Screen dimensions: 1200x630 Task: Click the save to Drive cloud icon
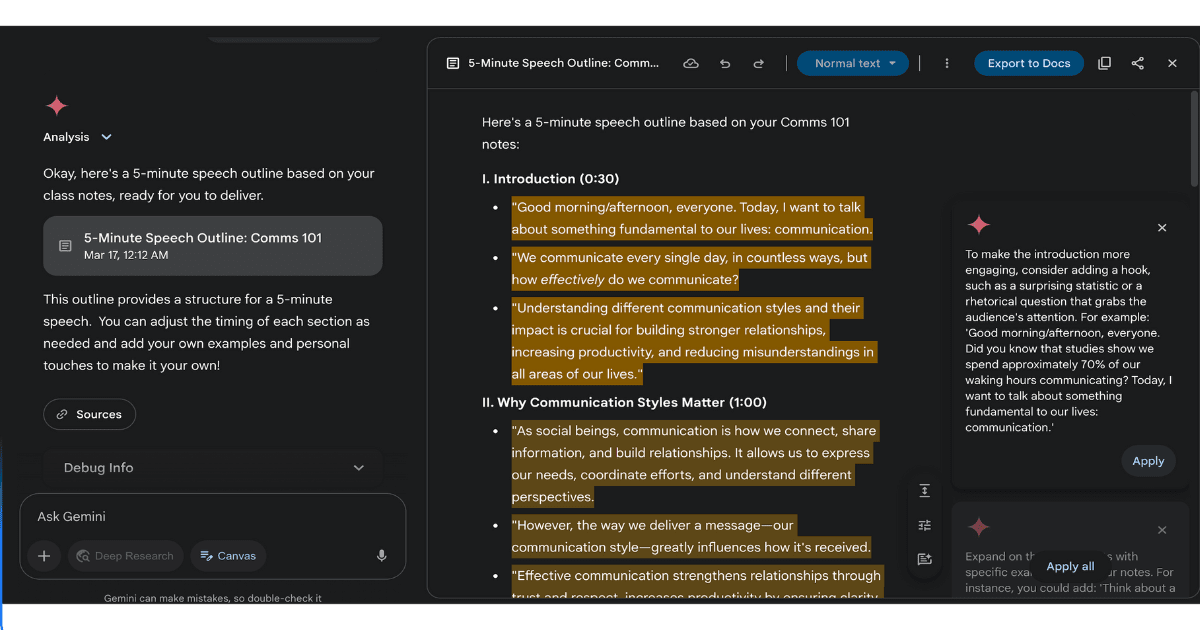(690, 63)
